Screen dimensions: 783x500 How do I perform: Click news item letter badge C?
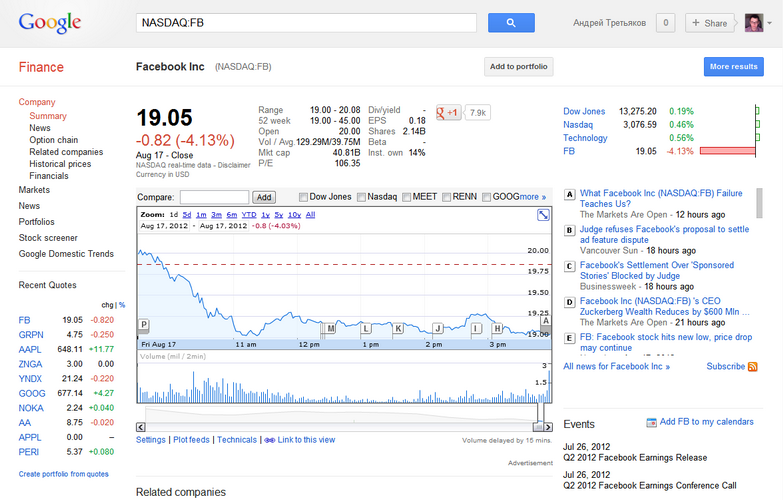[x=569, y=266]
